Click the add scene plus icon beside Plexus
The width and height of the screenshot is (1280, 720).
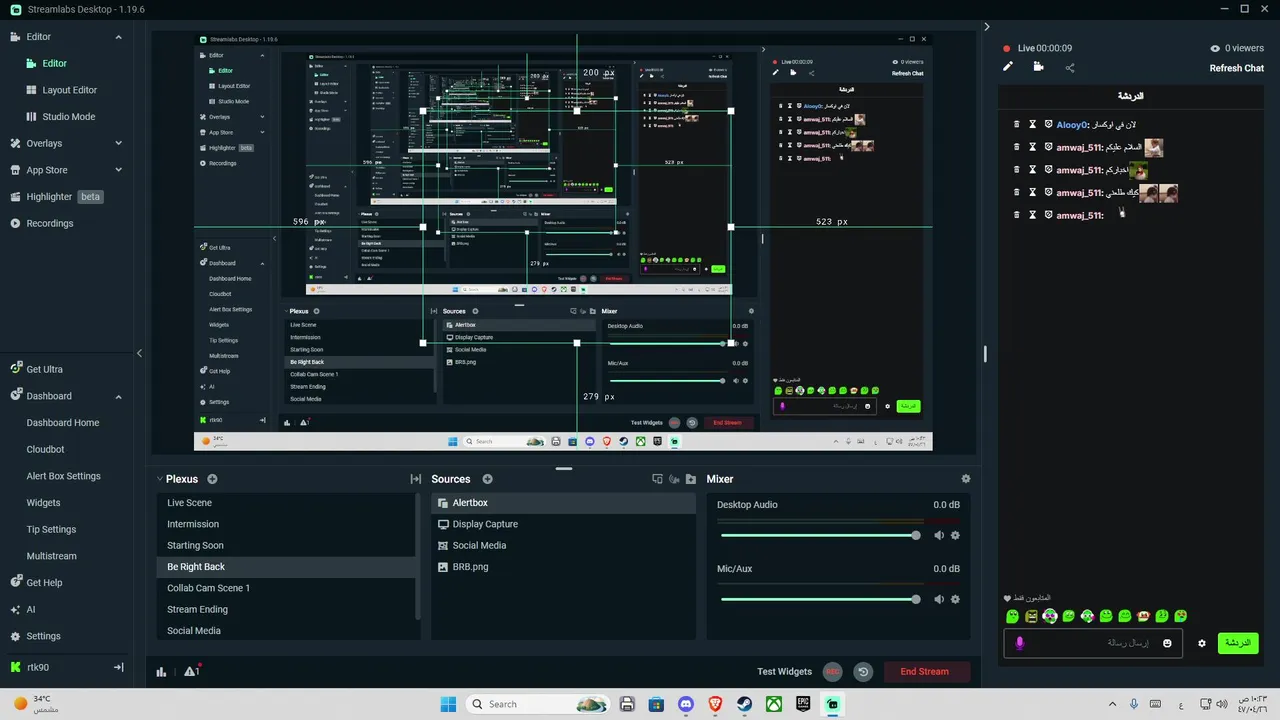point(212,479)
